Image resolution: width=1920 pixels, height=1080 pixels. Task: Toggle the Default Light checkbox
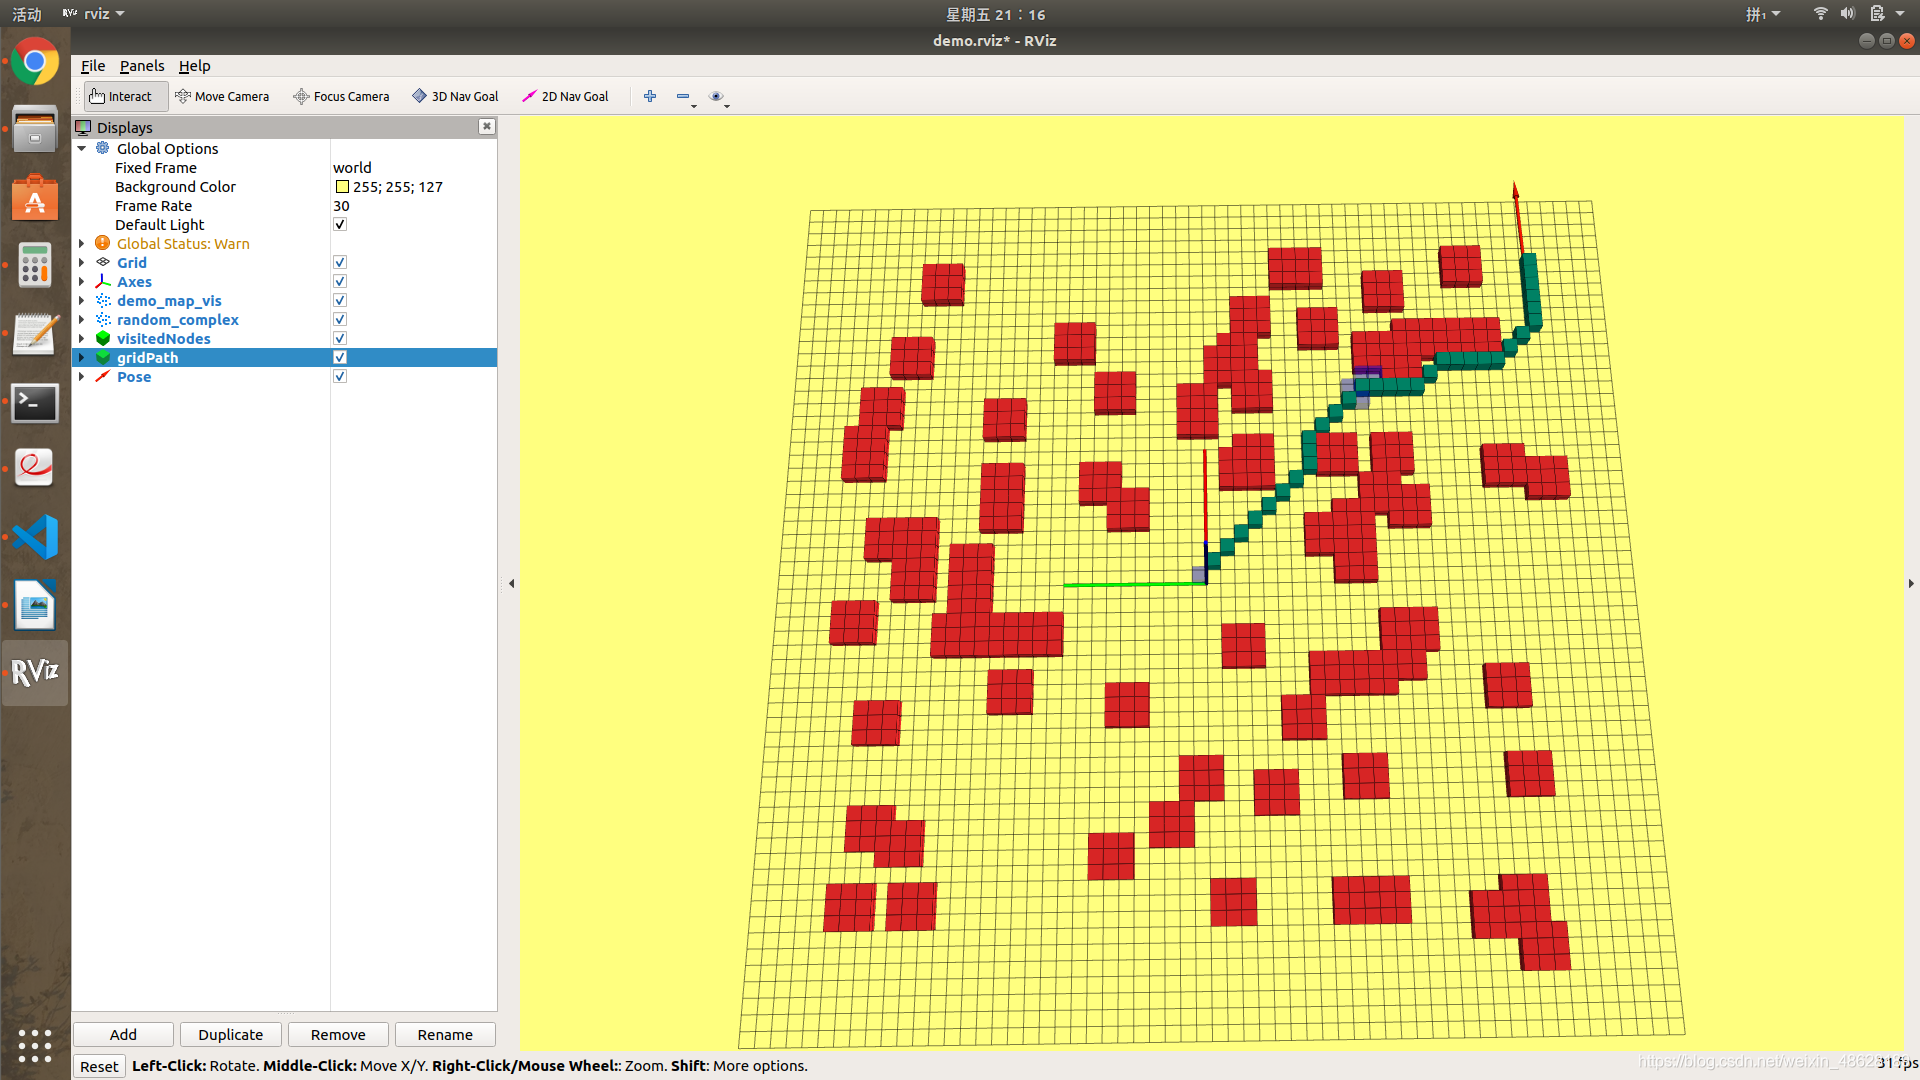[x=340, y=224]
